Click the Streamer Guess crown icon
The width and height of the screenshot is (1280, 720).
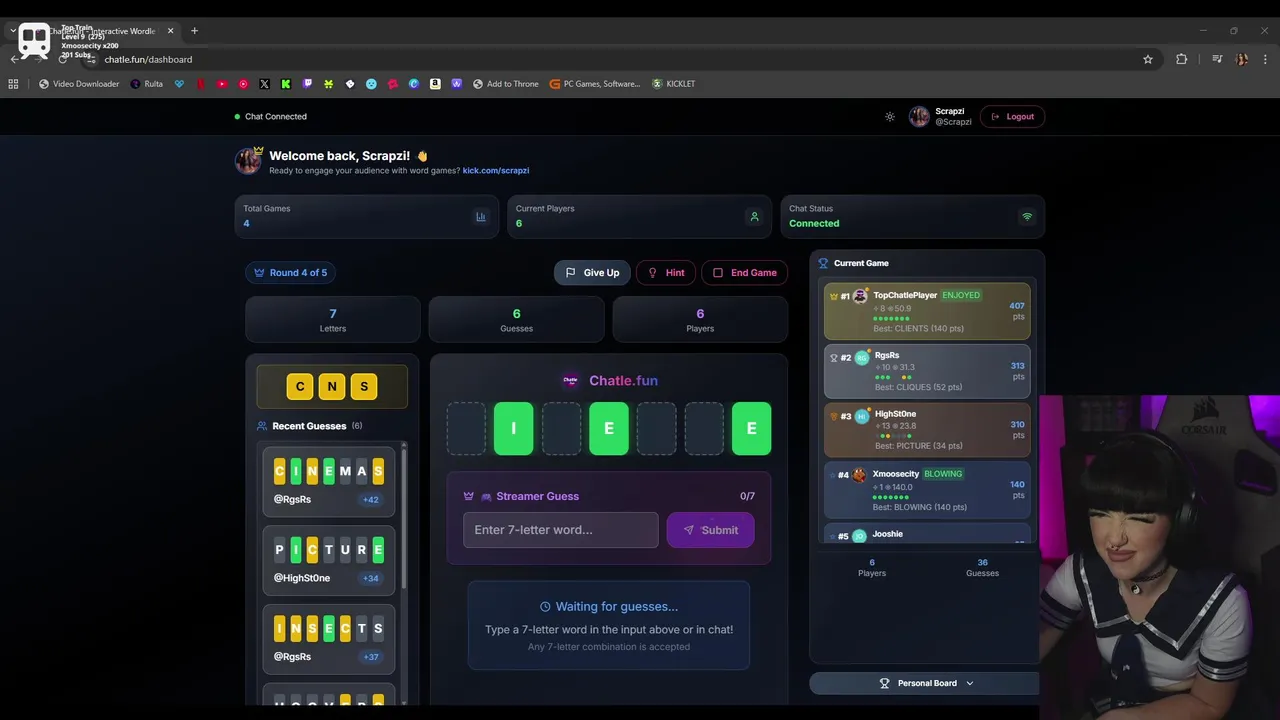pos(469,496)
